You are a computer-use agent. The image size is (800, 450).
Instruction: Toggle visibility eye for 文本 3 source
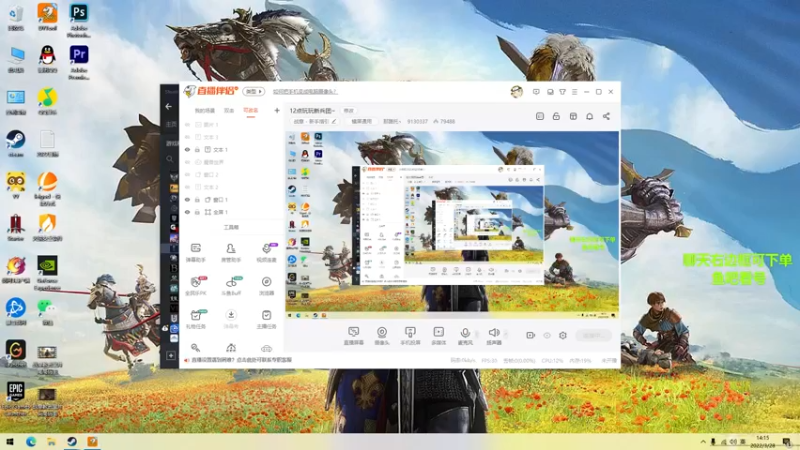[187, 137]
